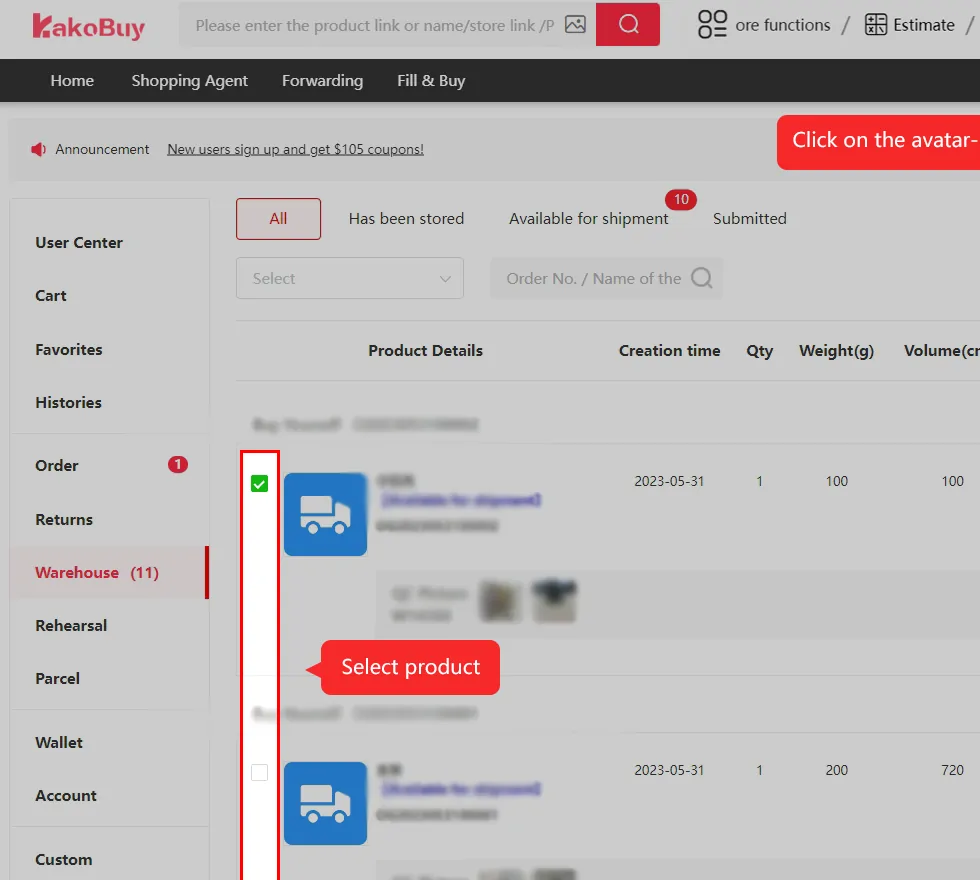
Task: Click the Estimate link
Action: click(x=923, y=25)
